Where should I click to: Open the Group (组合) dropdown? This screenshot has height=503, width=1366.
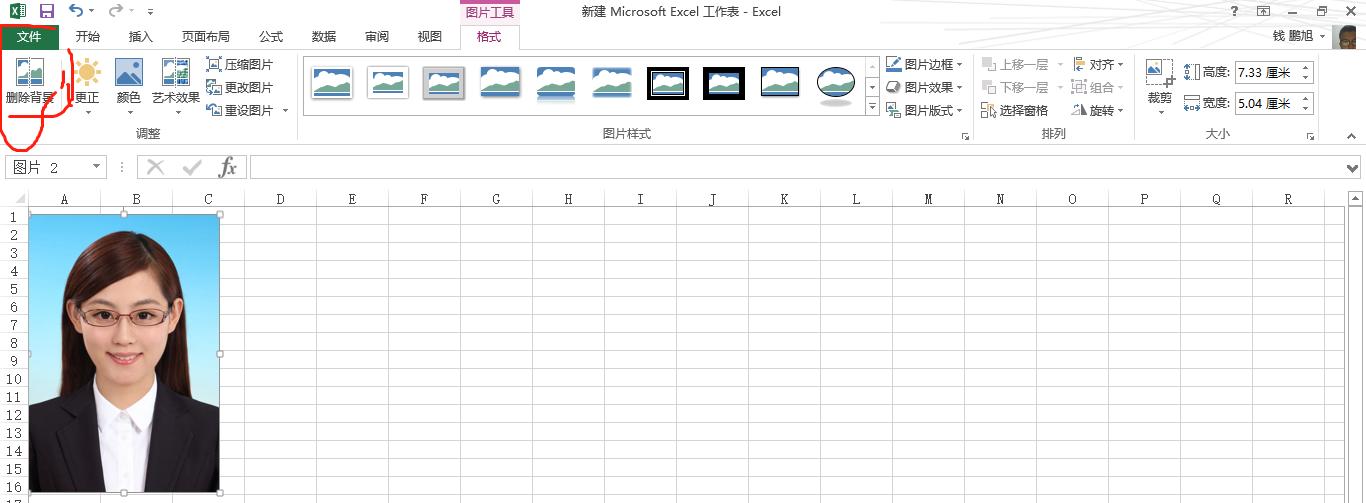tap(1098, 87)
